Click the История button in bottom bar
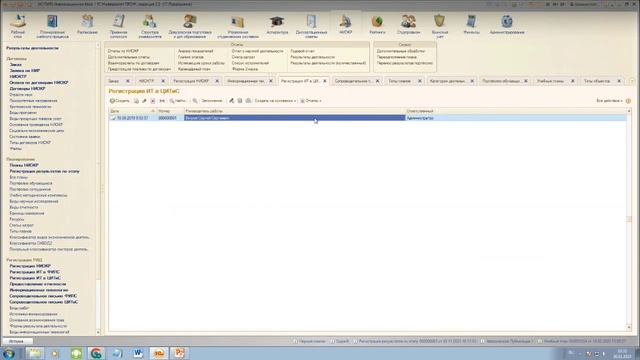Viewport: 640px width, 360px height. coord(17,341)
